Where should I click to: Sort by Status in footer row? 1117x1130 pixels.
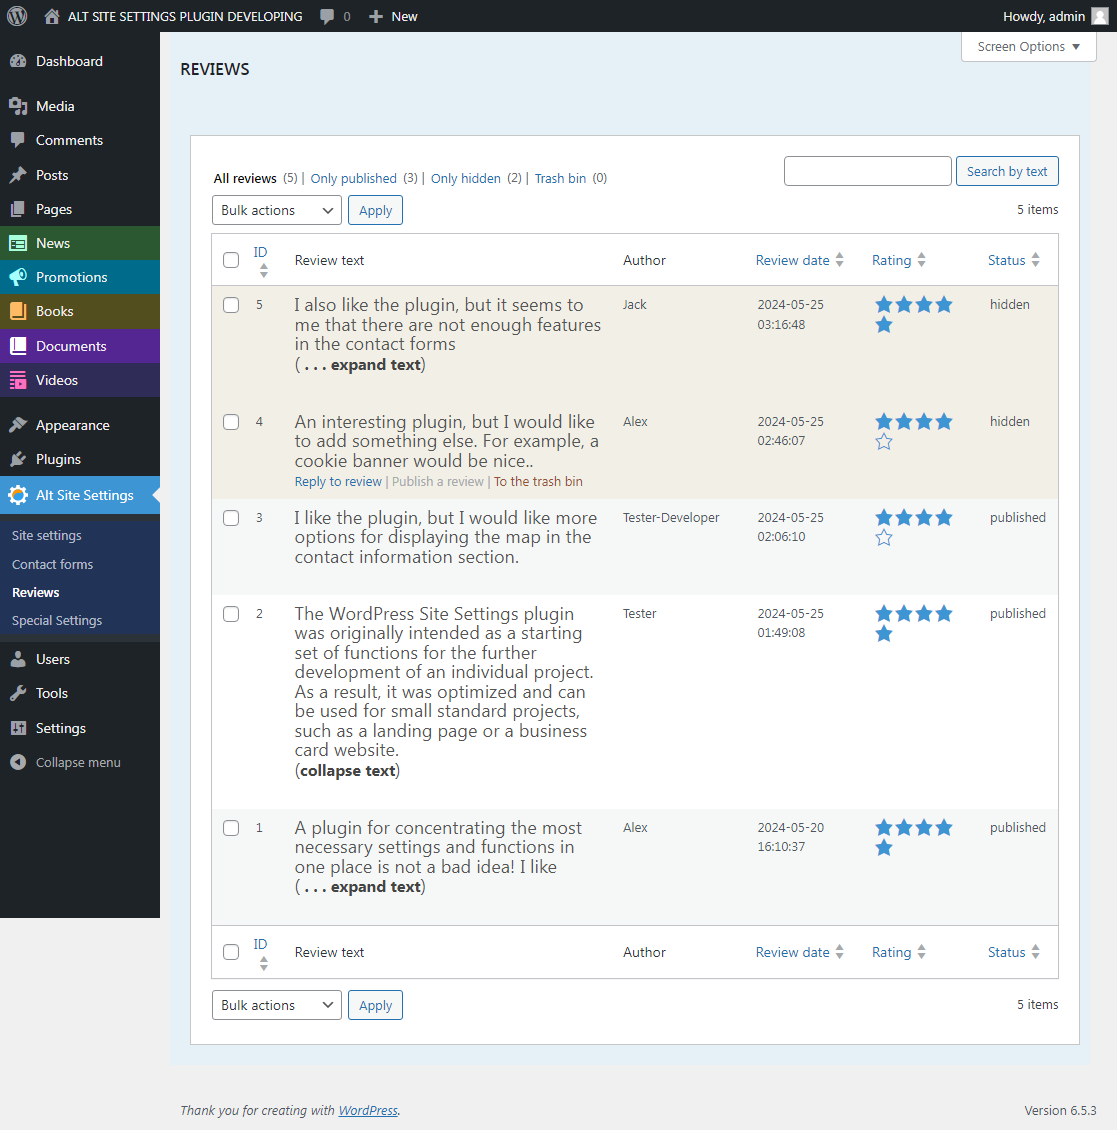(x=1013, y=952)
